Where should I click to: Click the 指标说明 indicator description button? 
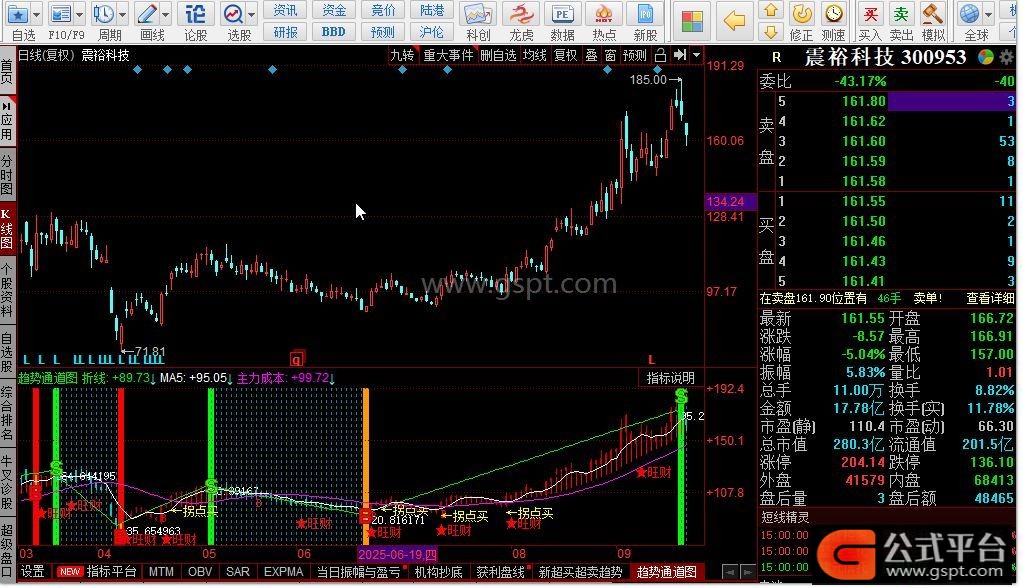click(x=670, y=378)
